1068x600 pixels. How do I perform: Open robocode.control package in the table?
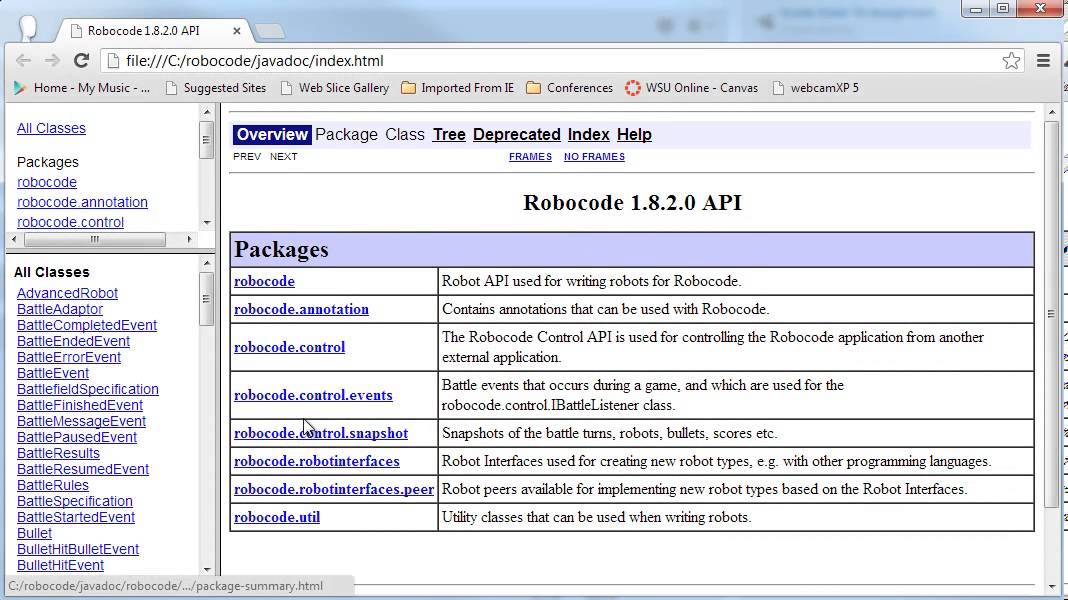pos(289,347)
